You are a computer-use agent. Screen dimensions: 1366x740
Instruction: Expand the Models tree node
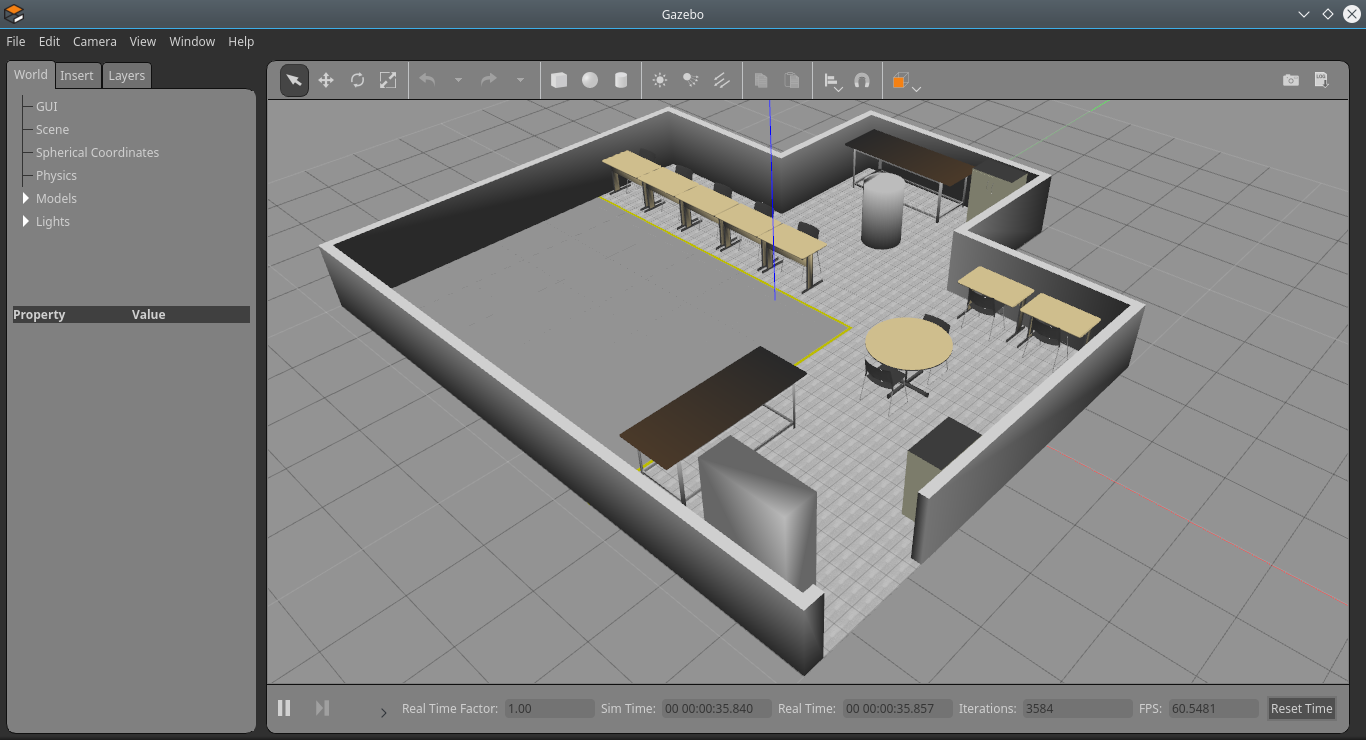pyautogui.click(x=26, y=198)
